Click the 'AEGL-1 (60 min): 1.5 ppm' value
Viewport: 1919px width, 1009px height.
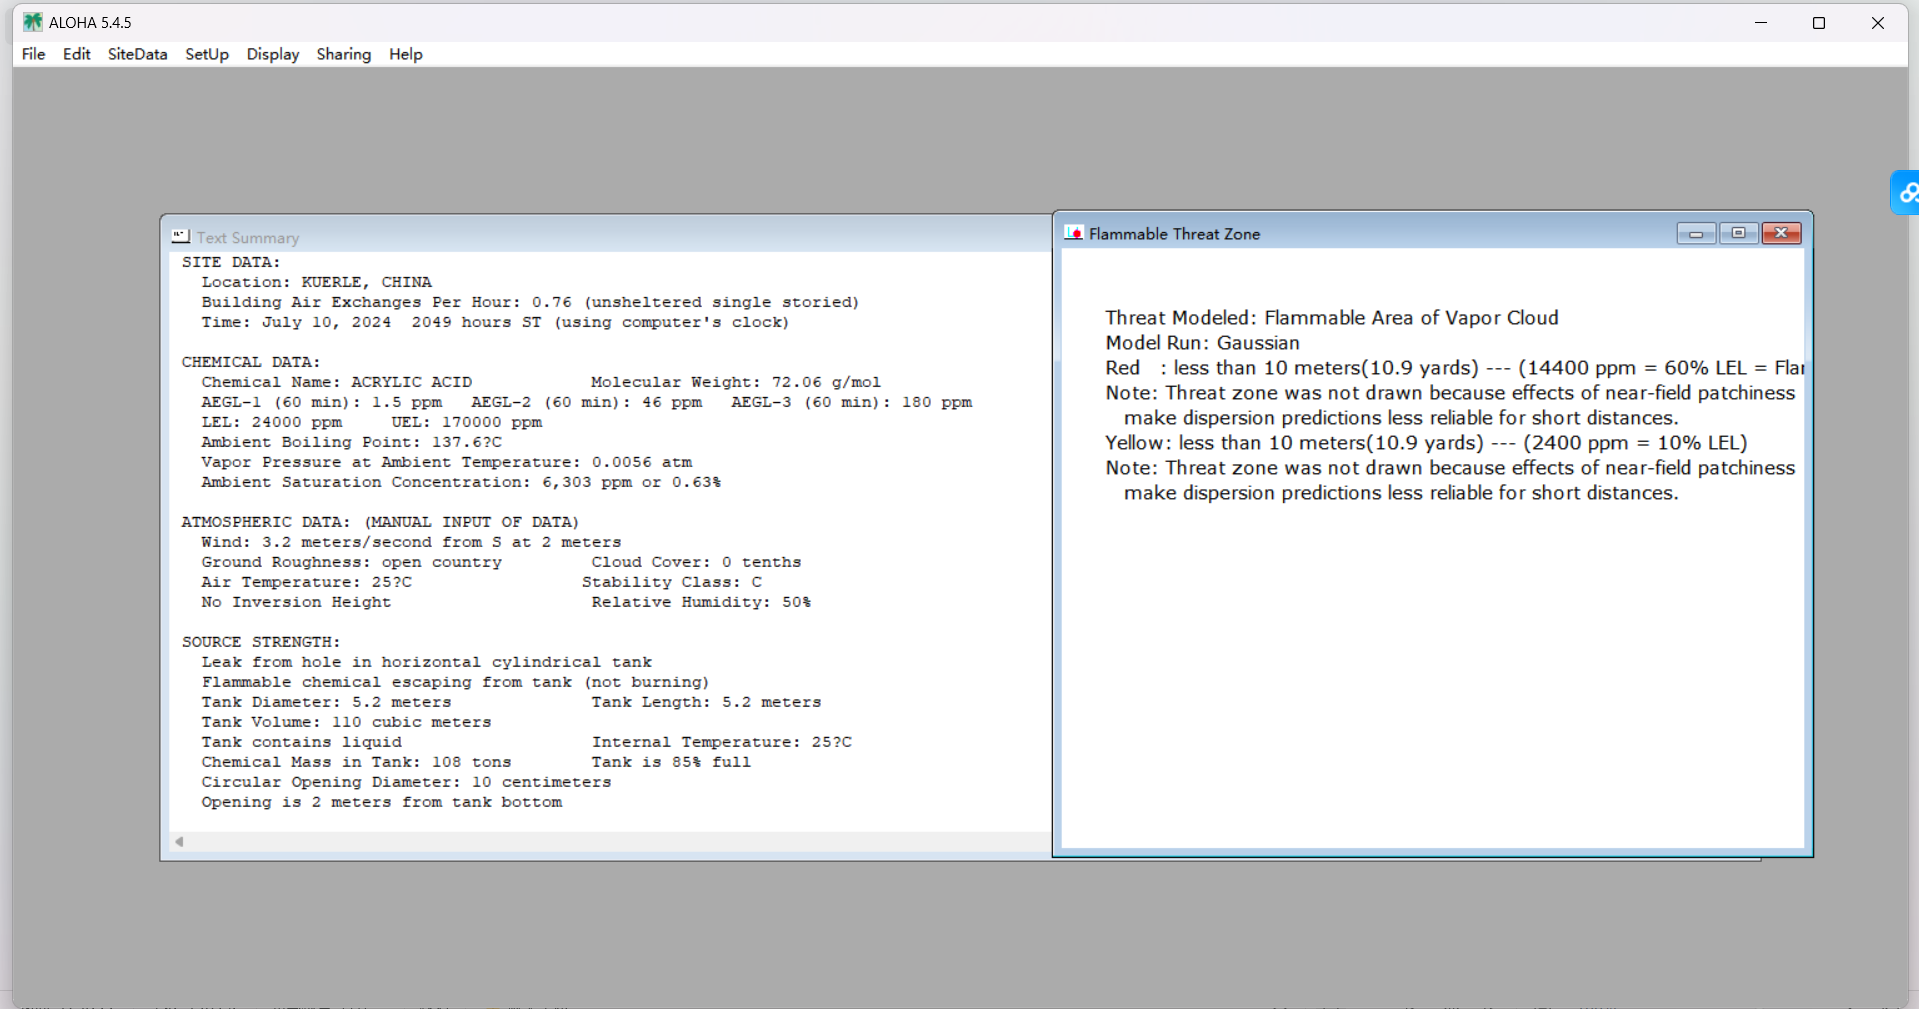pos(321,402)
